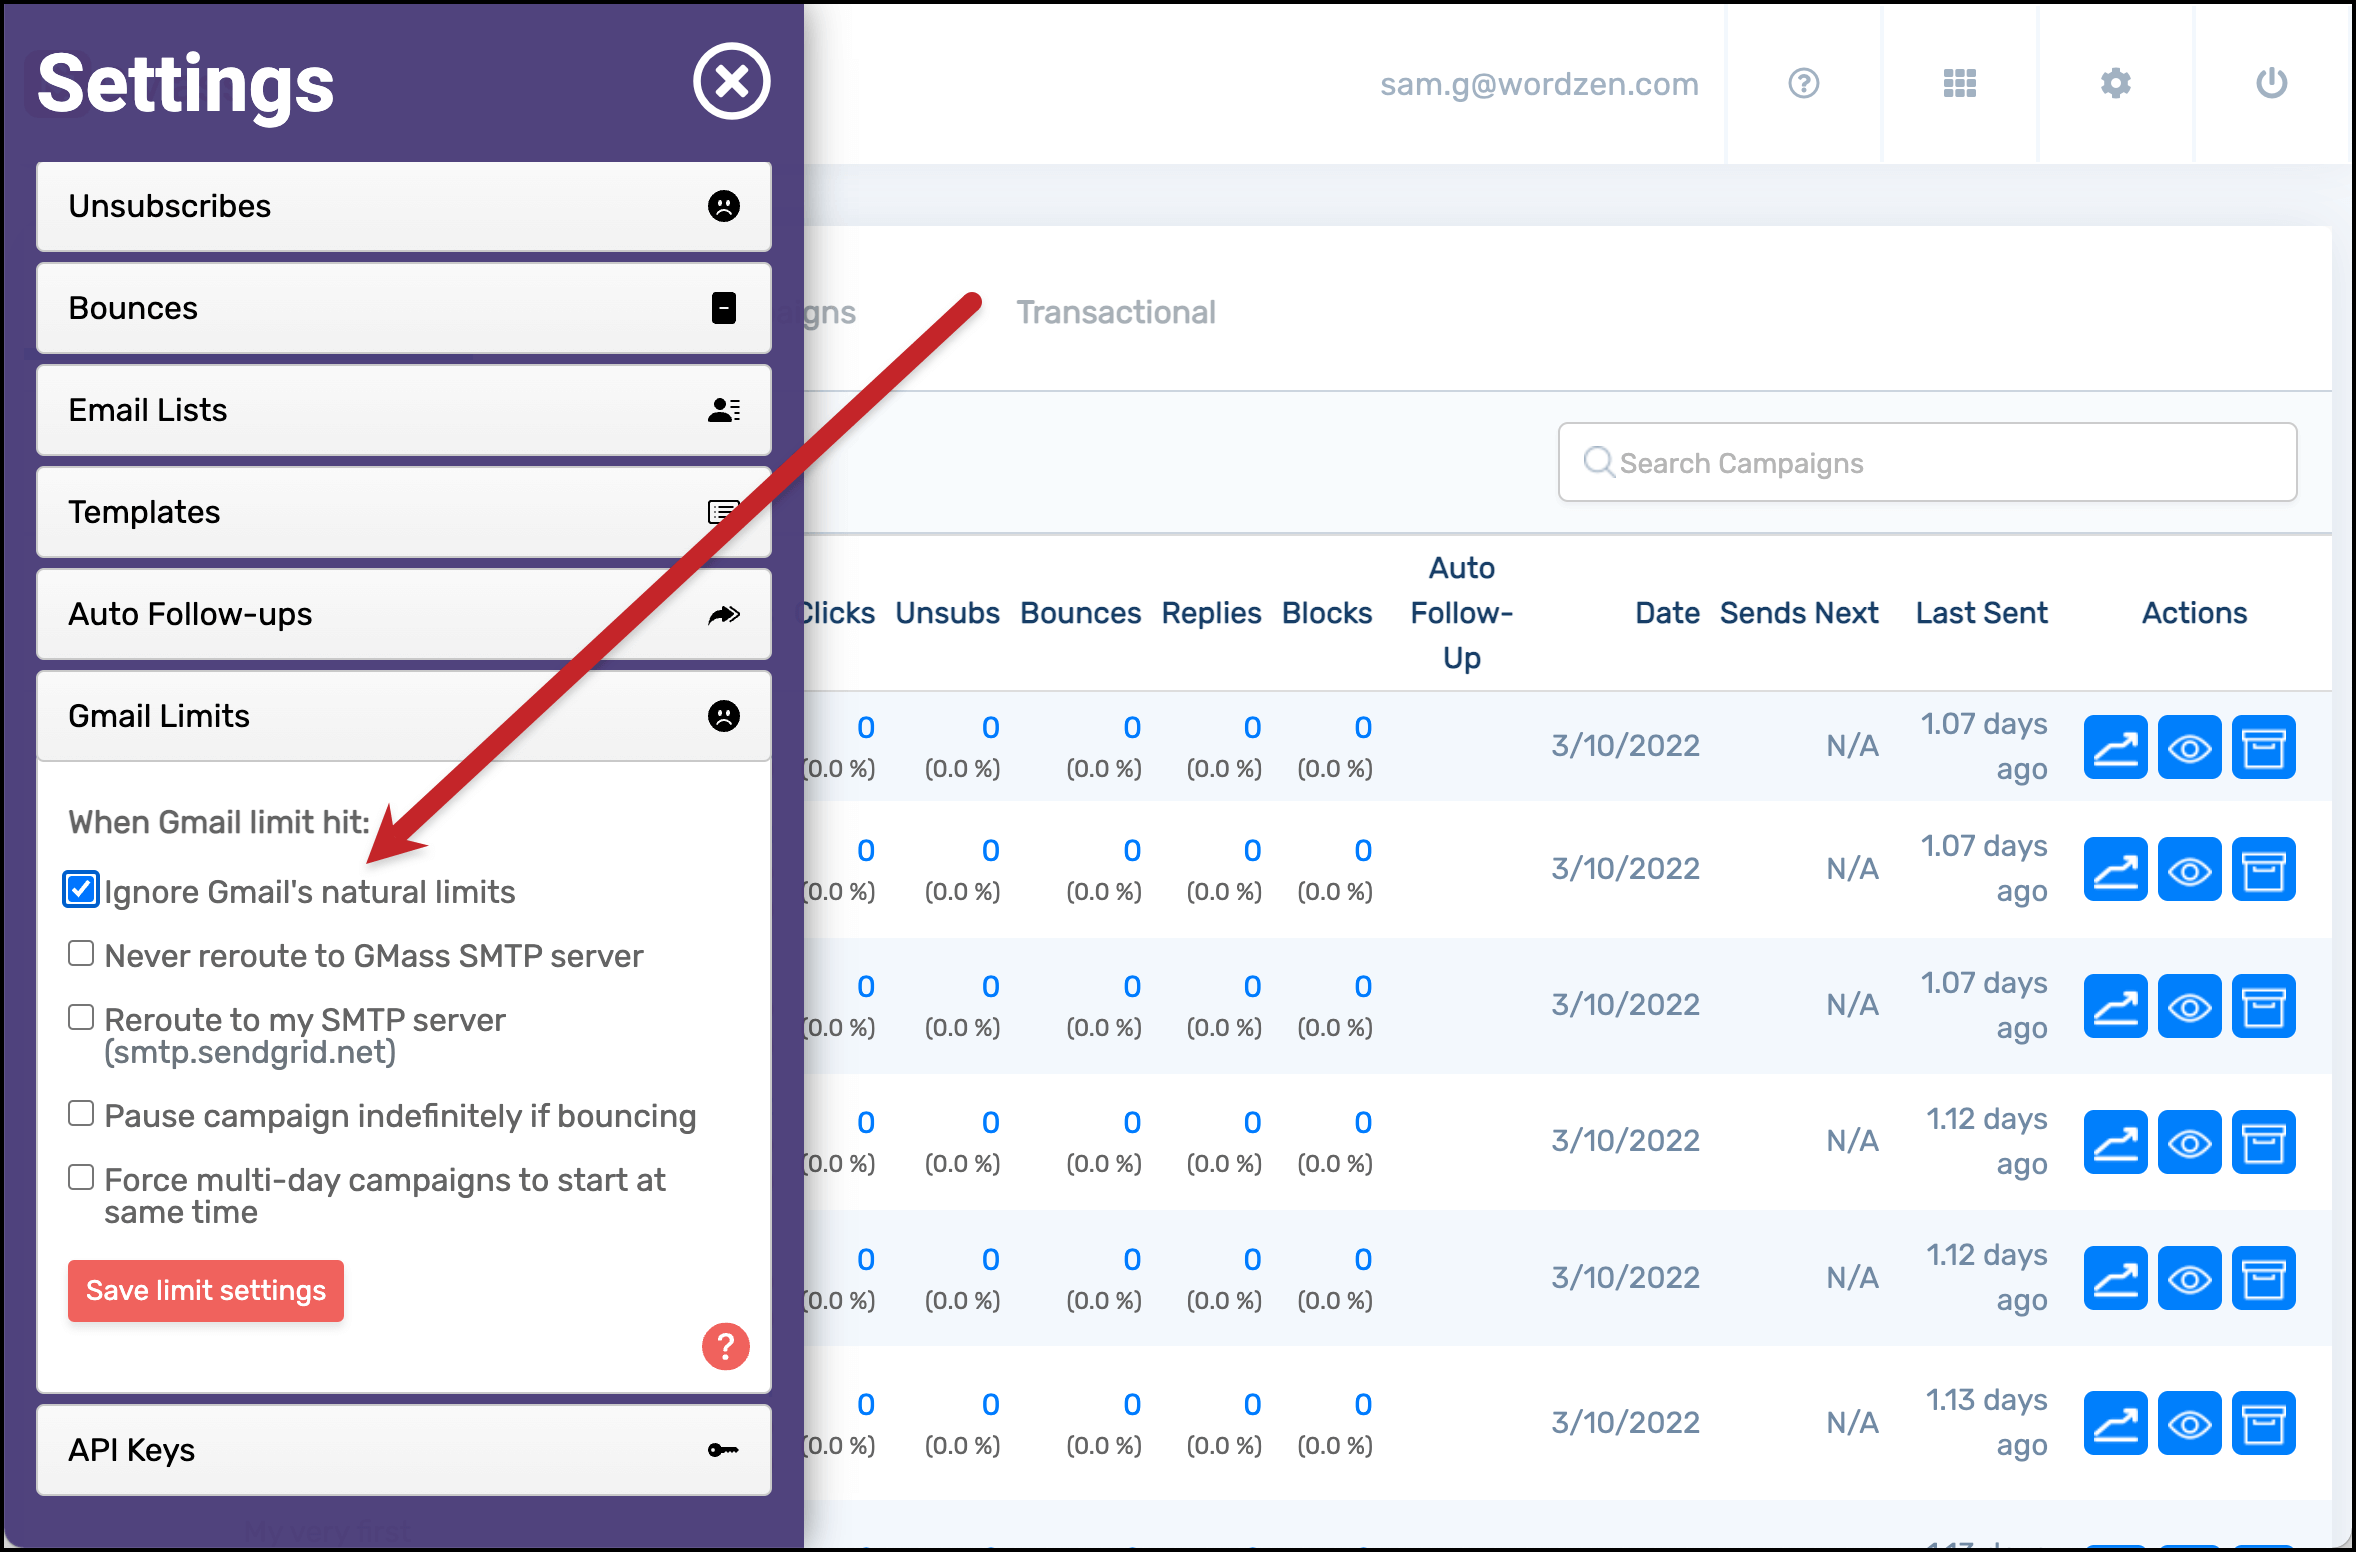Click archive box icon in 1.13 days ago row
The image size is (2356, 1552).
click(x=2263, y=1423)
